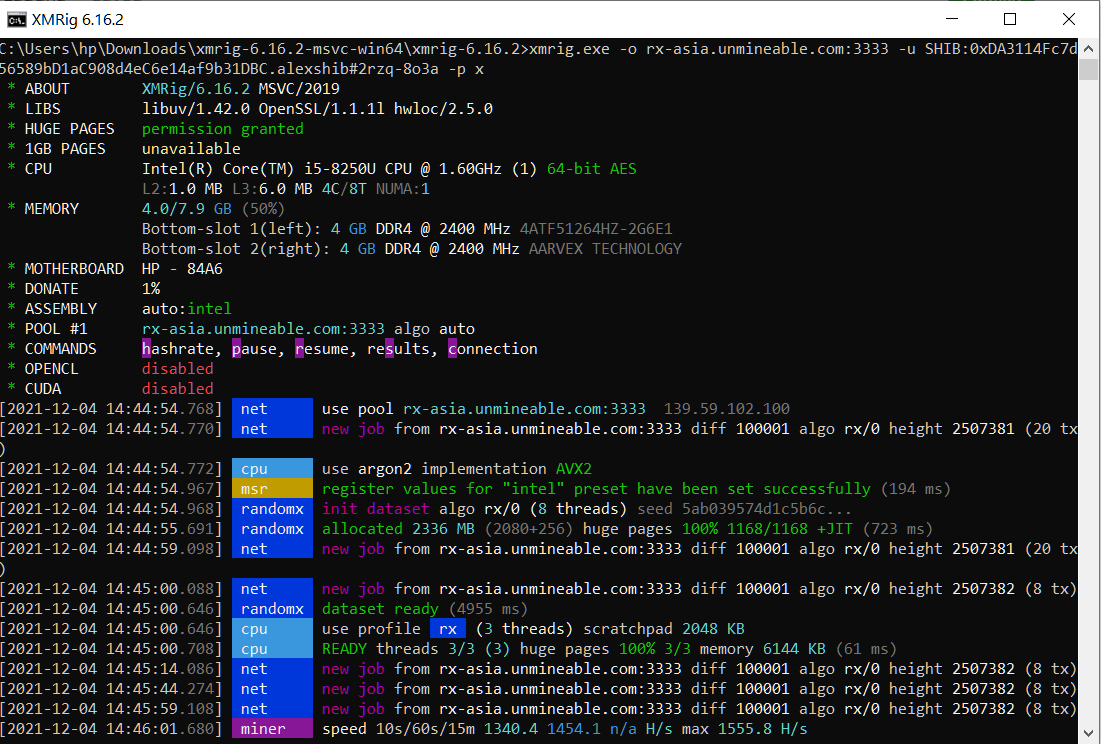Click the purple 'miner' tag

click(x=272, y=729)
